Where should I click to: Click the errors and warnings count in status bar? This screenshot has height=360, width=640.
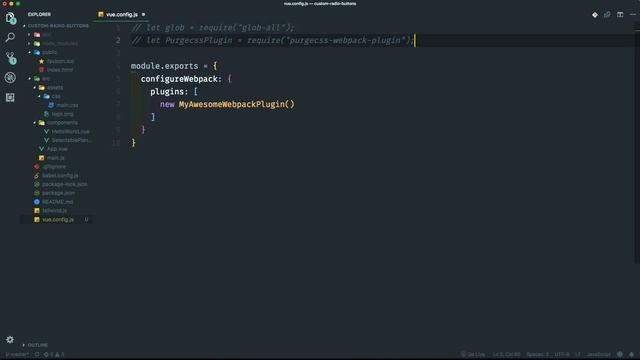pos(54,354)
